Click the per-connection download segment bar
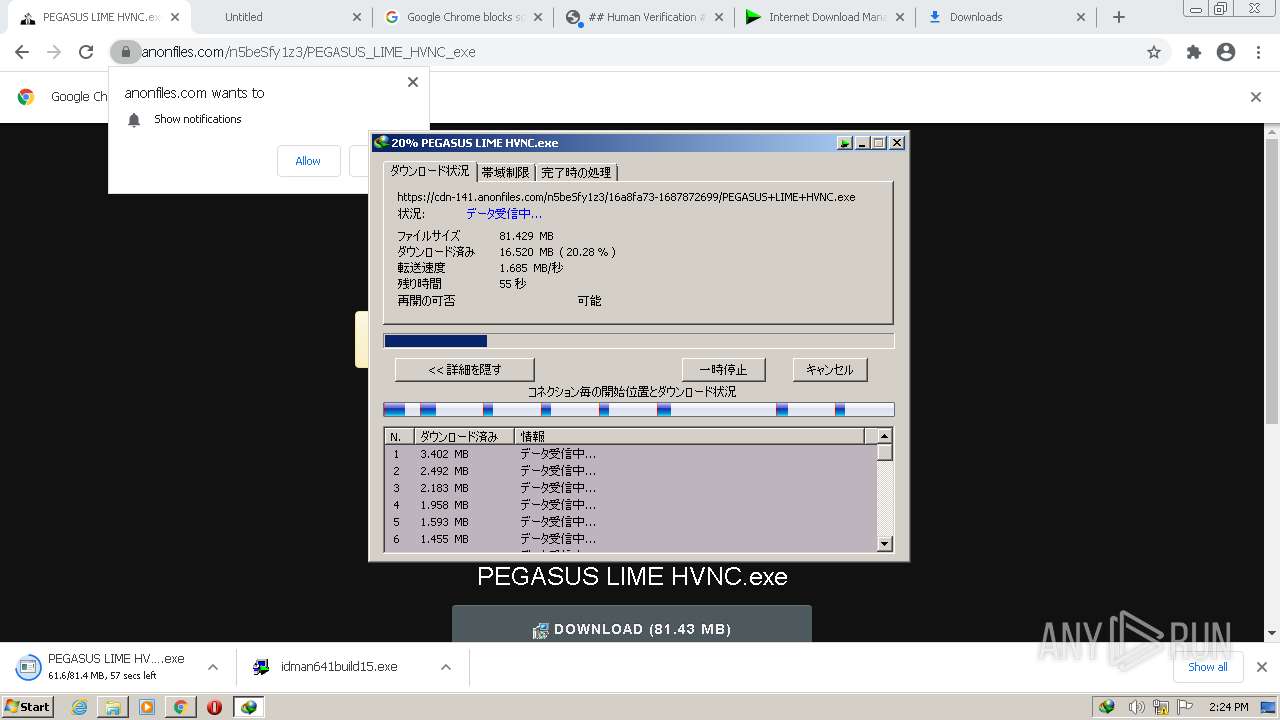This screenshot has height=720, width=1280. [639, 410]
